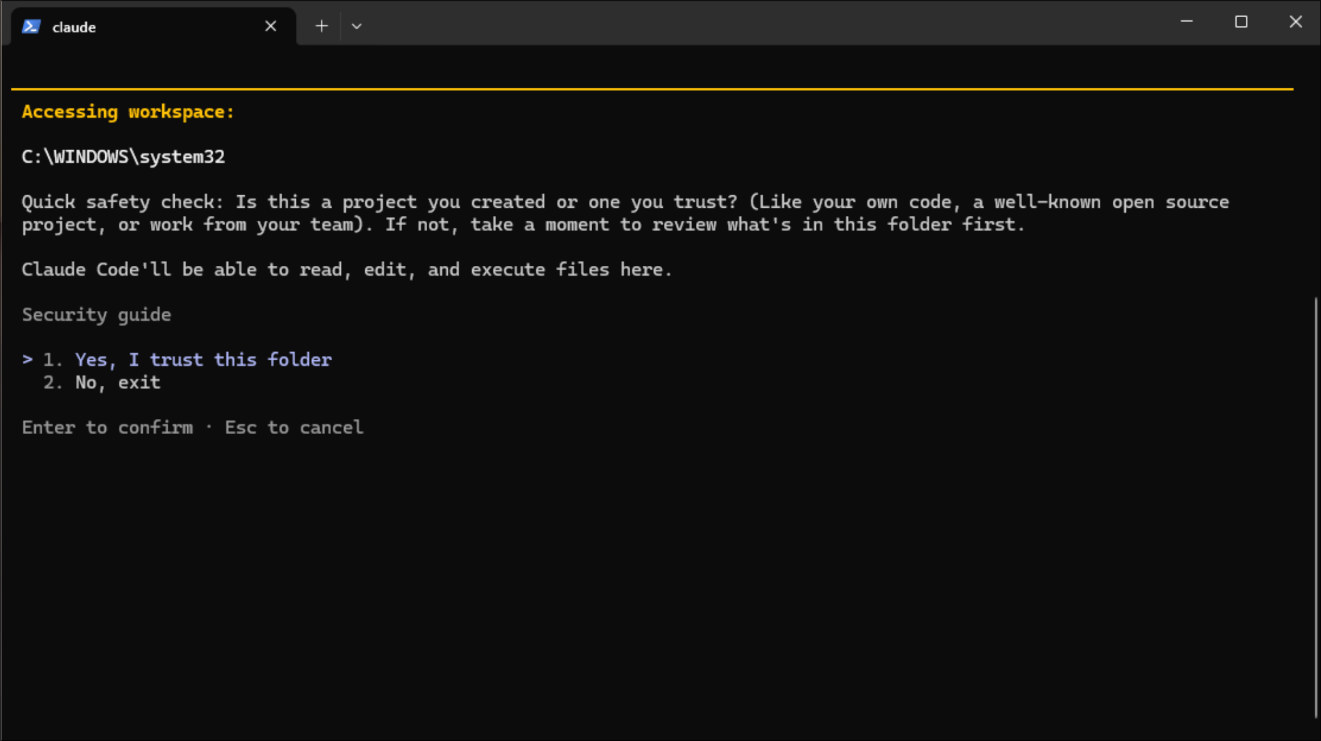Screen dimensions: 1321x741
Task: Click the PowerShell icon on the claude tab
Action: pyautogui.click(x=31, y=27)
